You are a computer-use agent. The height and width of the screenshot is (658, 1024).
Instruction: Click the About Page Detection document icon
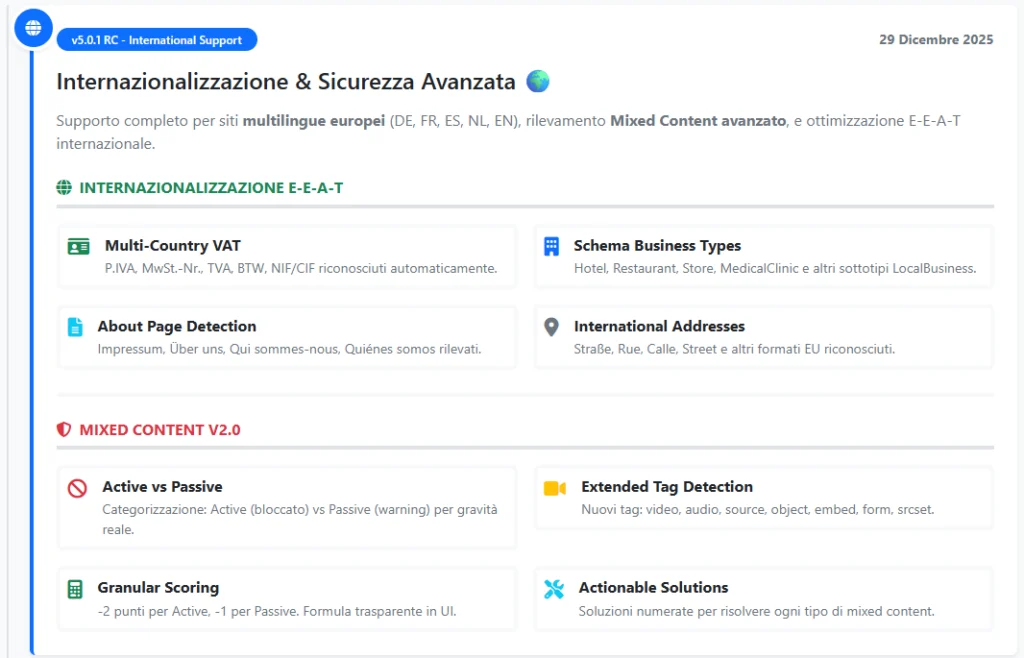(x=75, y=327)
